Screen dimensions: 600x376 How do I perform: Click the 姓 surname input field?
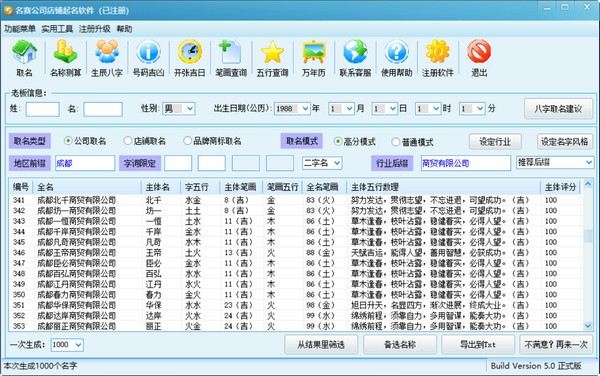coord(42,109)
